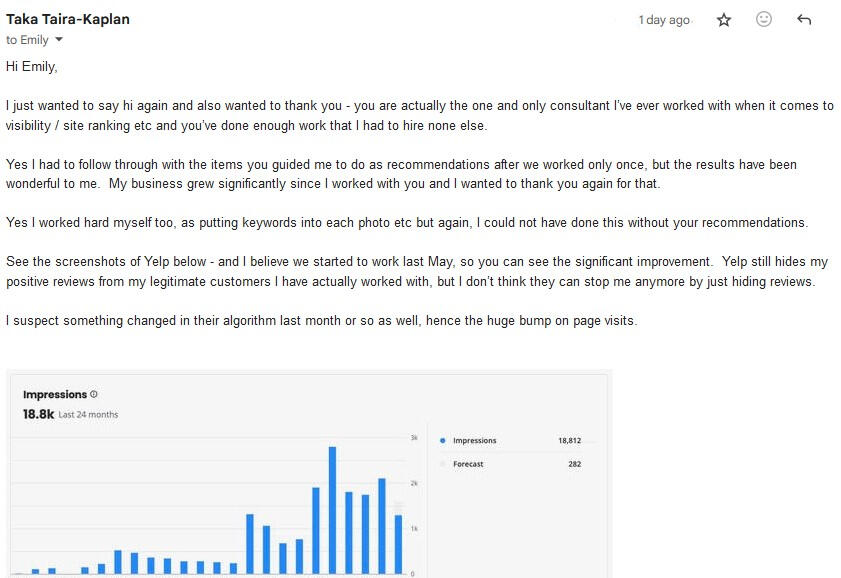This screenshot has width=841, height=578.
Task: Click the 18,812 impressions value
Action: click(x=569, y=441)
